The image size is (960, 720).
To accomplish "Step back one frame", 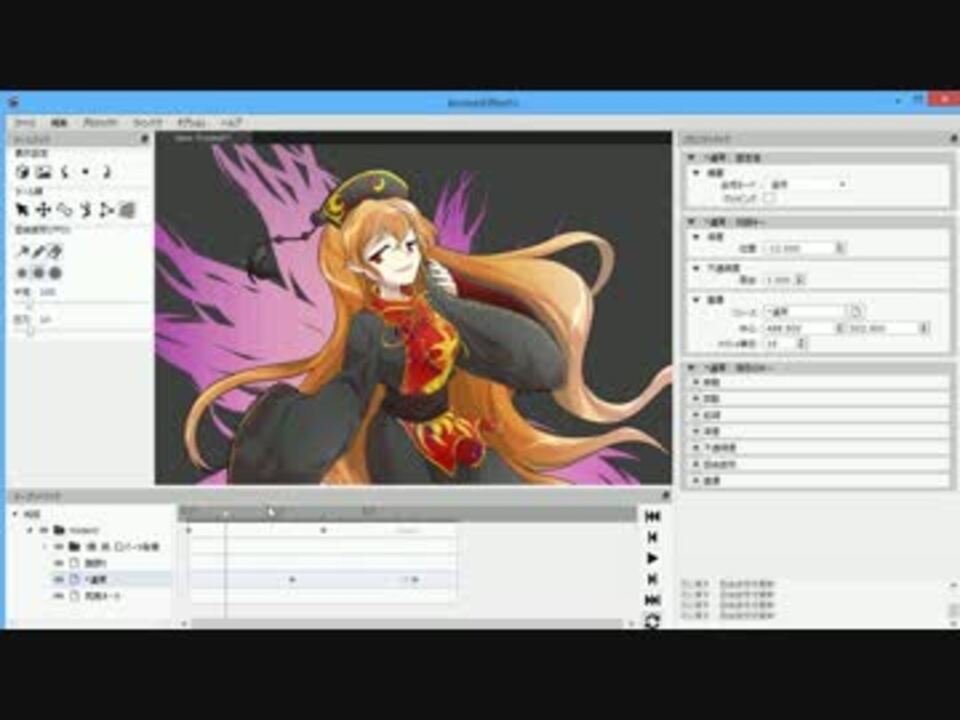I will (x=653, y=538).
